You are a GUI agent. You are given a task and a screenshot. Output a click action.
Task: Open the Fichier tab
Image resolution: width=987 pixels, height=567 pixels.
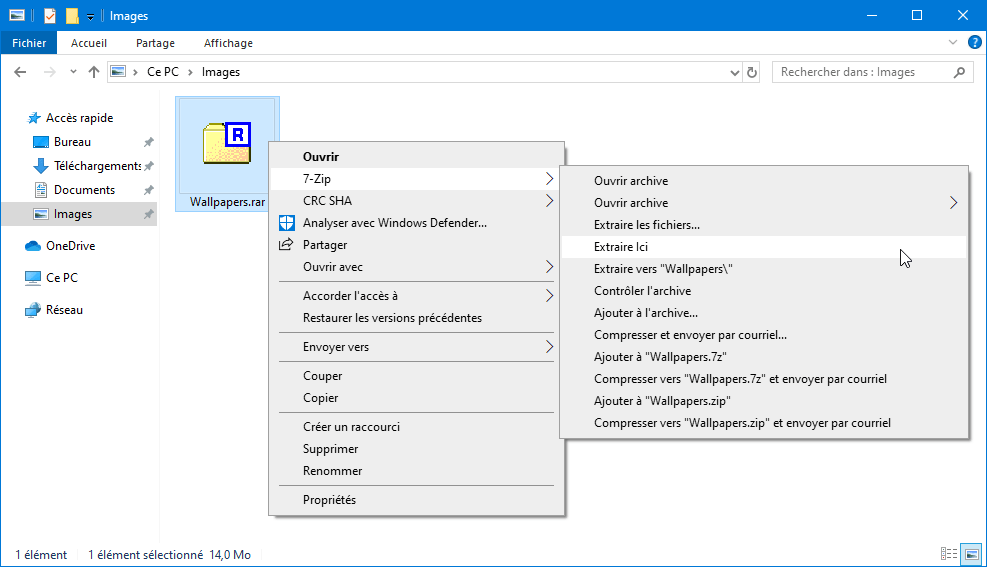29,43
